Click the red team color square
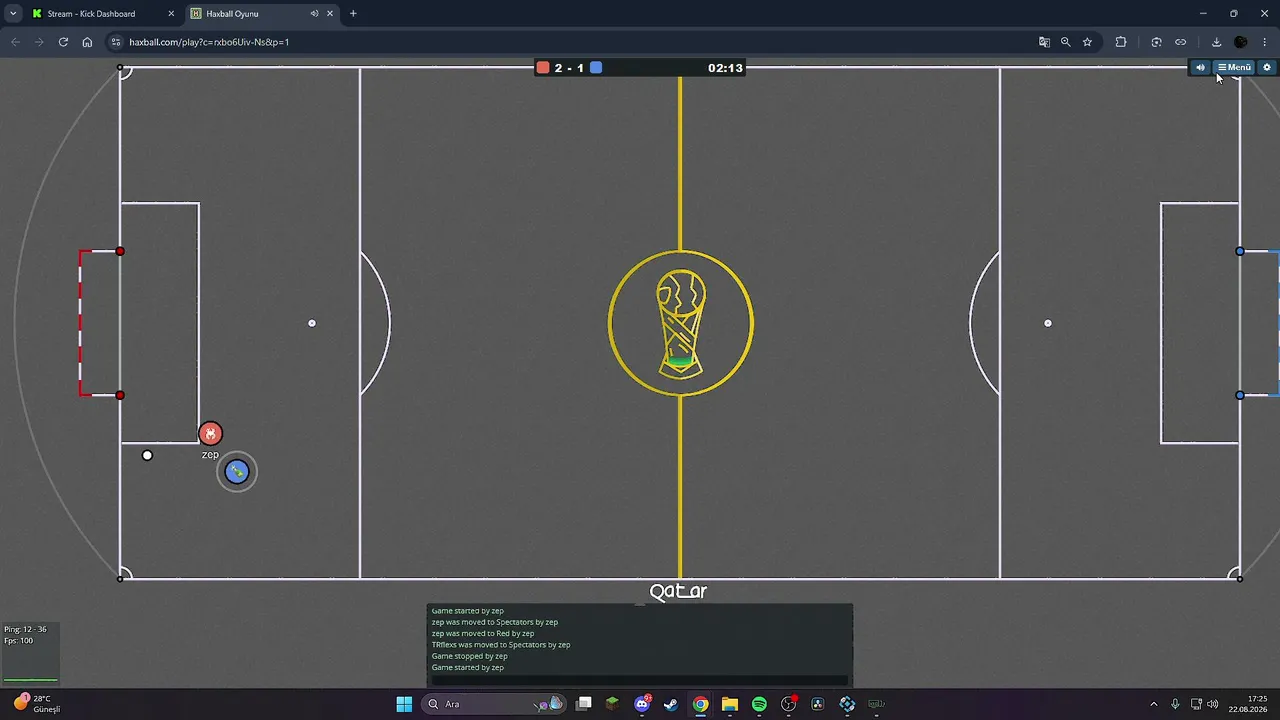This screenshot has height=720, width=1280. click(543, 68)
